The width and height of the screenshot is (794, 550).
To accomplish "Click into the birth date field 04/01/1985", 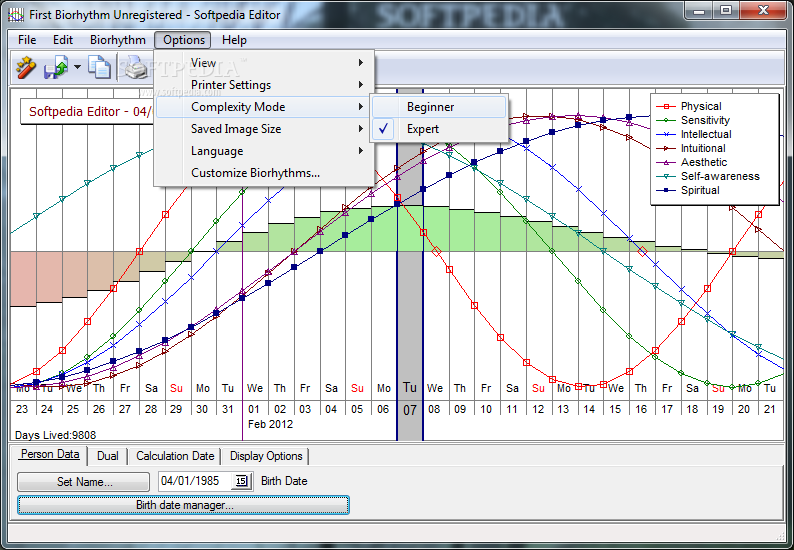I will pos(195,481).
